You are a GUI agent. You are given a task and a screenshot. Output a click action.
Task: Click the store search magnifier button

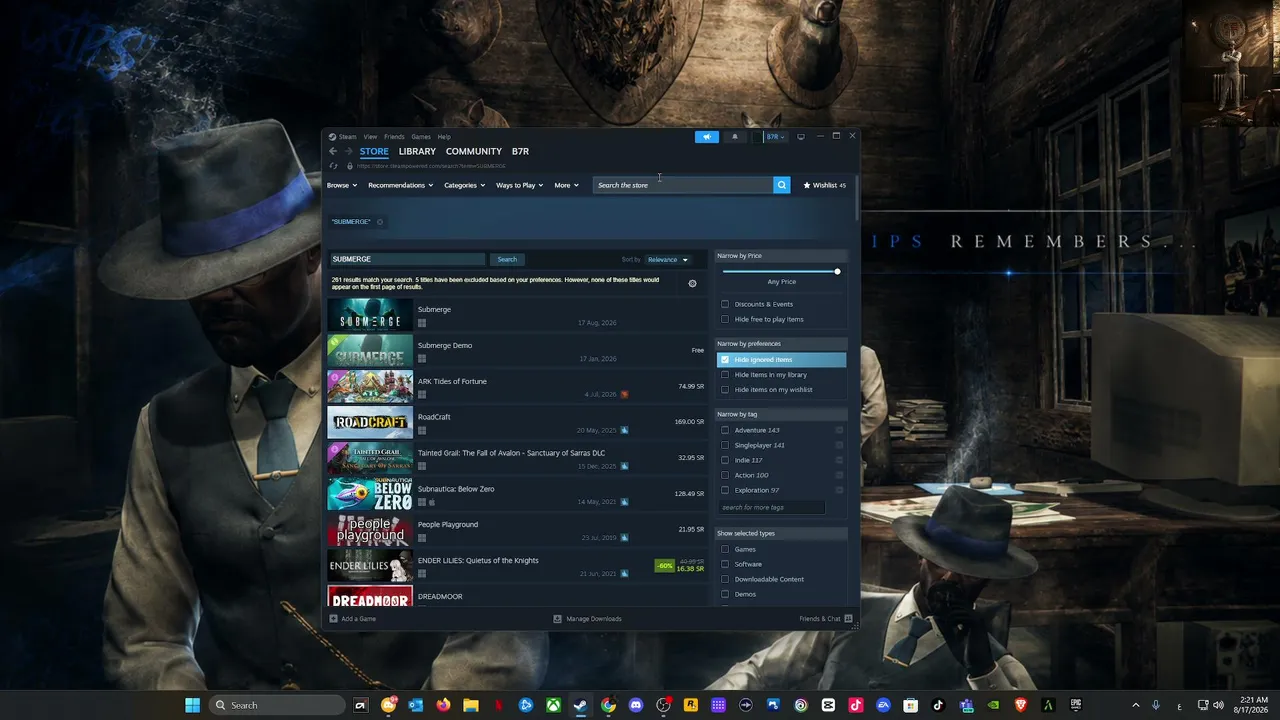point(782,185)
